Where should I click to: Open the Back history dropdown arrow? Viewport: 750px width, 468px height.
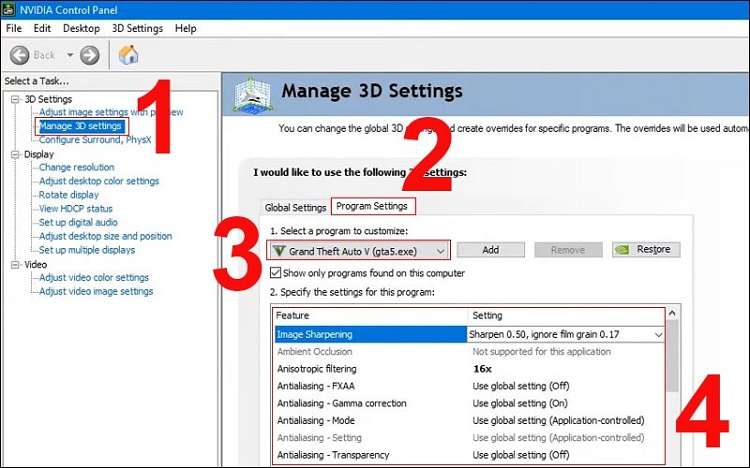[x=70, y=55]
